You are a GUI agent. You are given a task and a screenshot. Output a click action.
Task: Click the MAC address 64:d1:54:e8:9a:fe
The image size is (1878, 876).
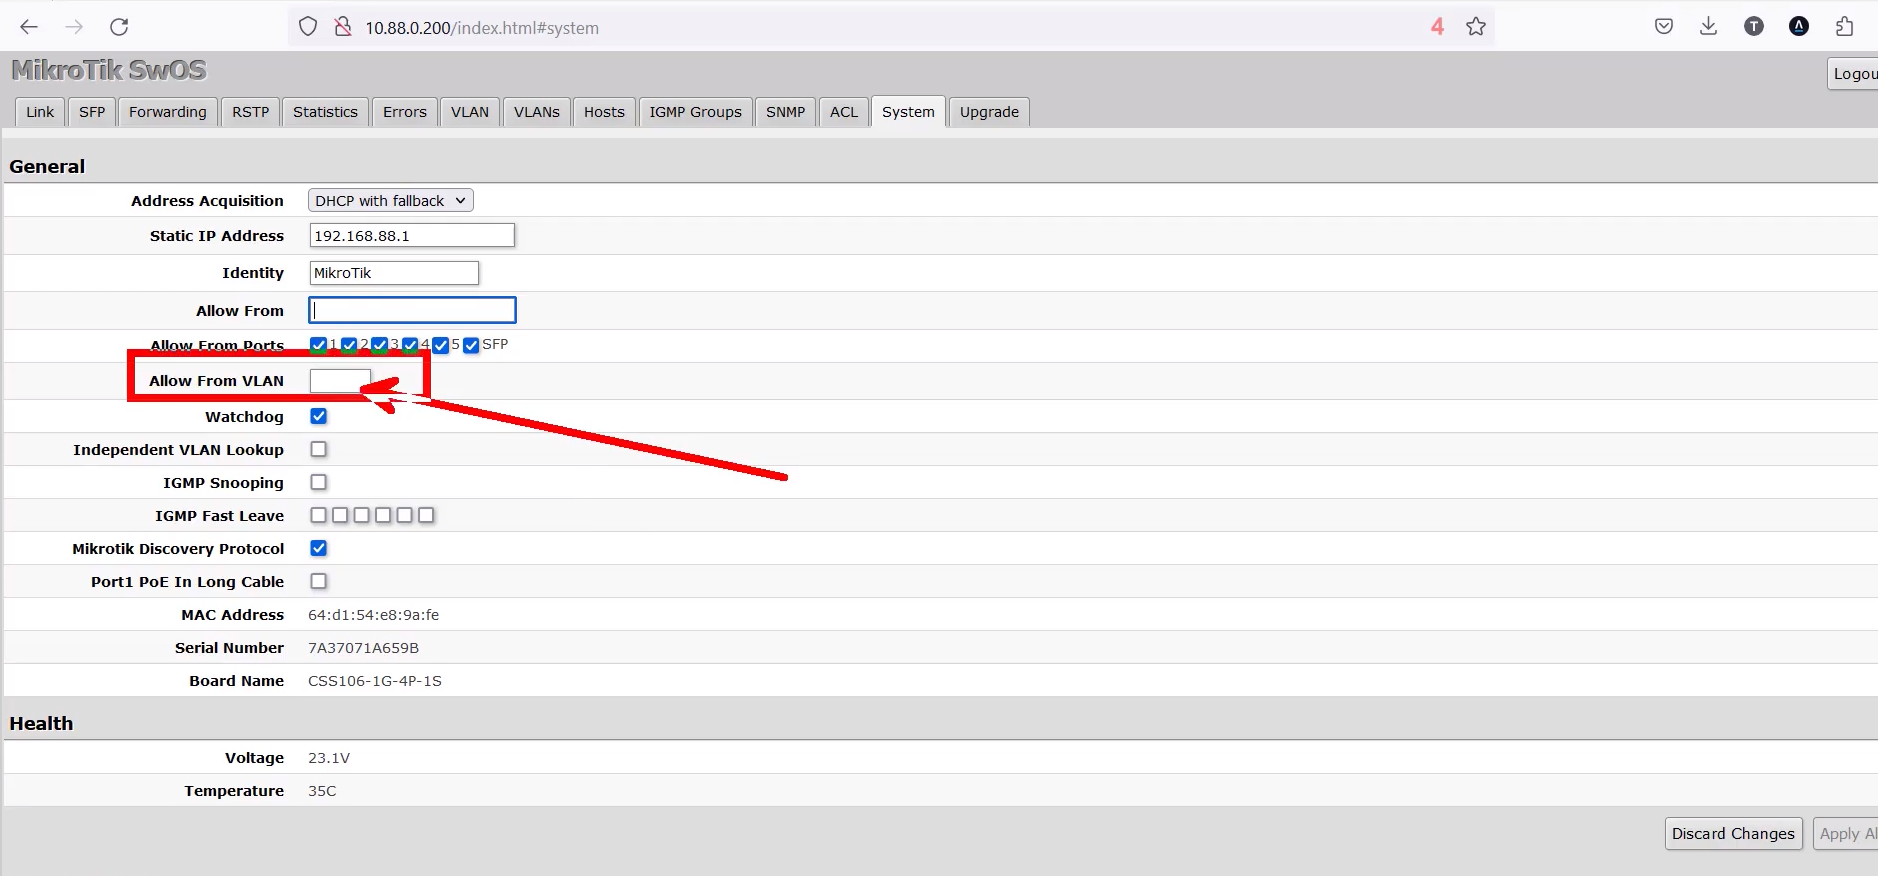[373, 615]
